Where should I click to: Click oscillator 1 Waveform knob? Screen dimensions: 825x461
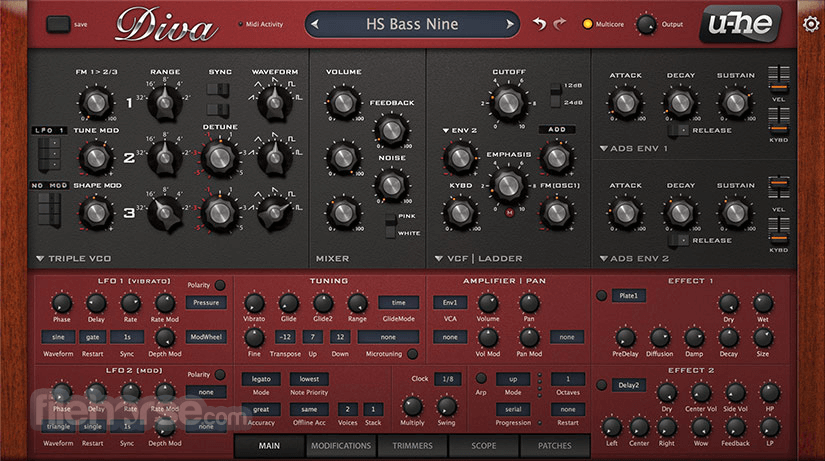coord(274,103)
